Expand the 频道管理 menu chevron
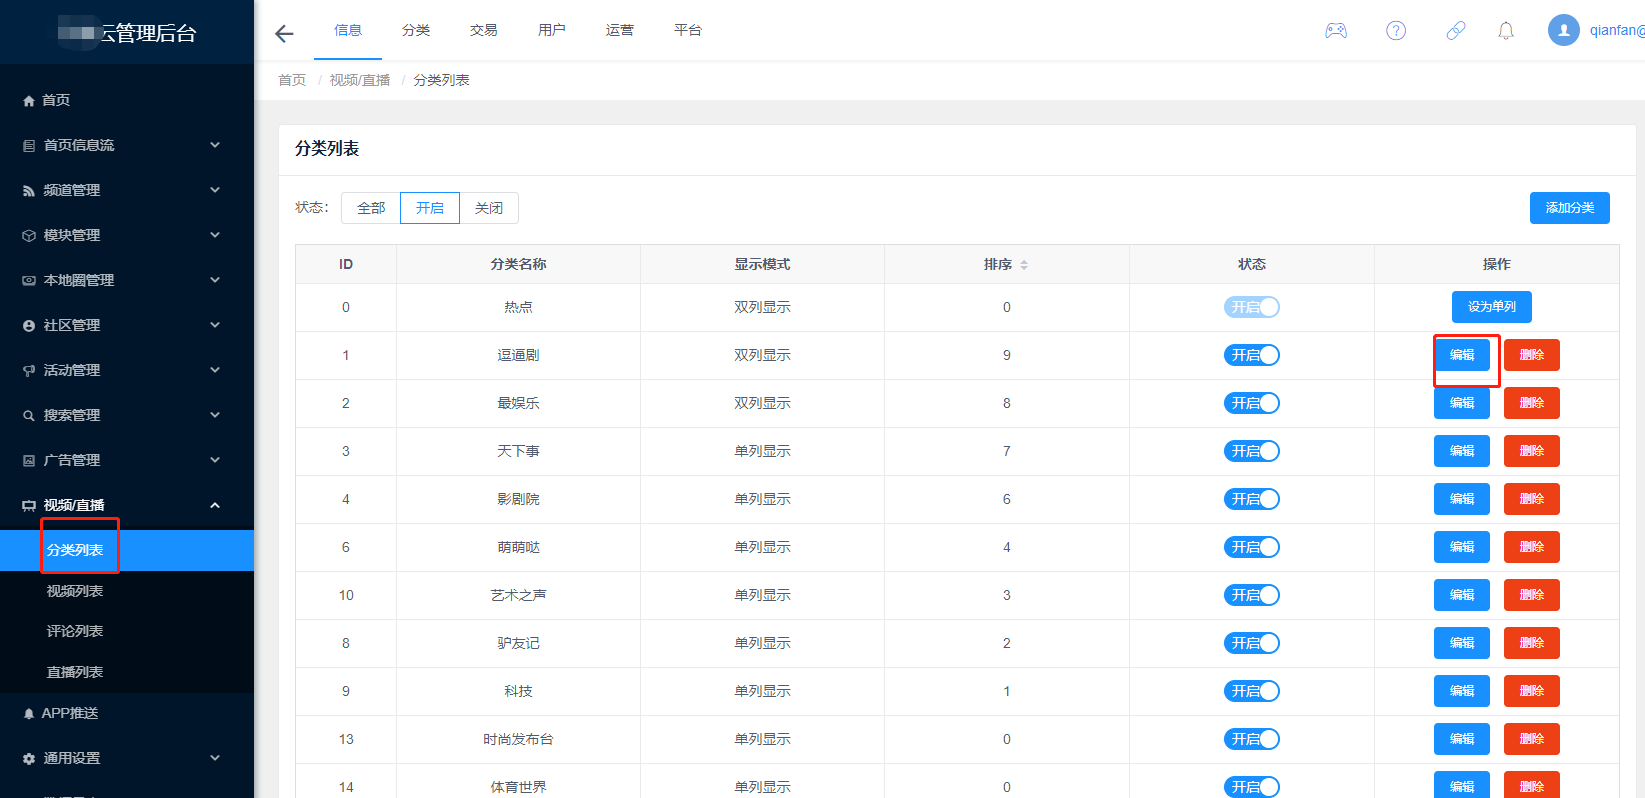The height and width of the screenshot is (798, 1645). click(x=215, y=190)
